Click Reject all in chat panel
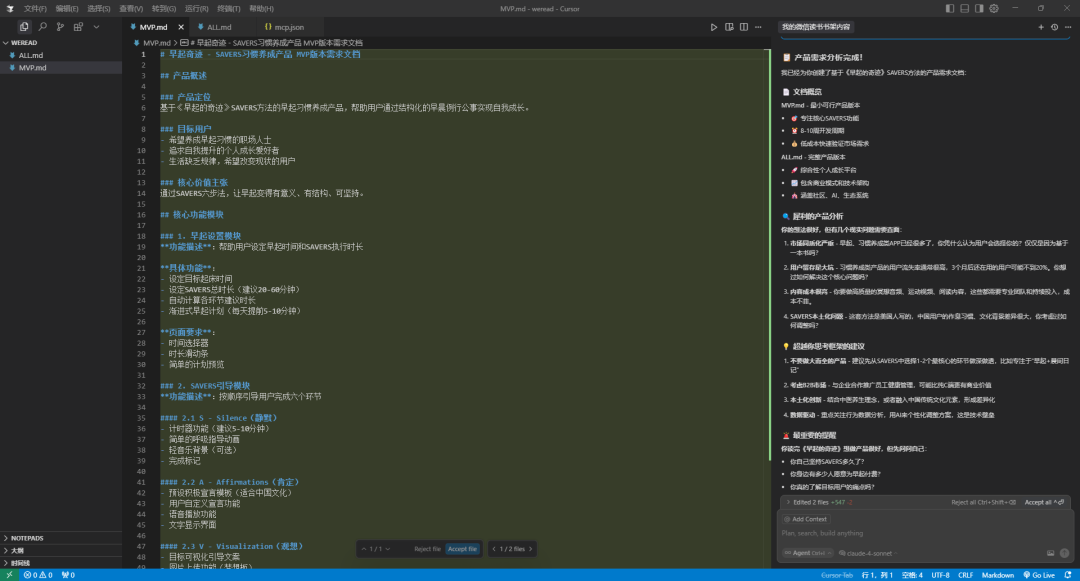 click(983, 503)
